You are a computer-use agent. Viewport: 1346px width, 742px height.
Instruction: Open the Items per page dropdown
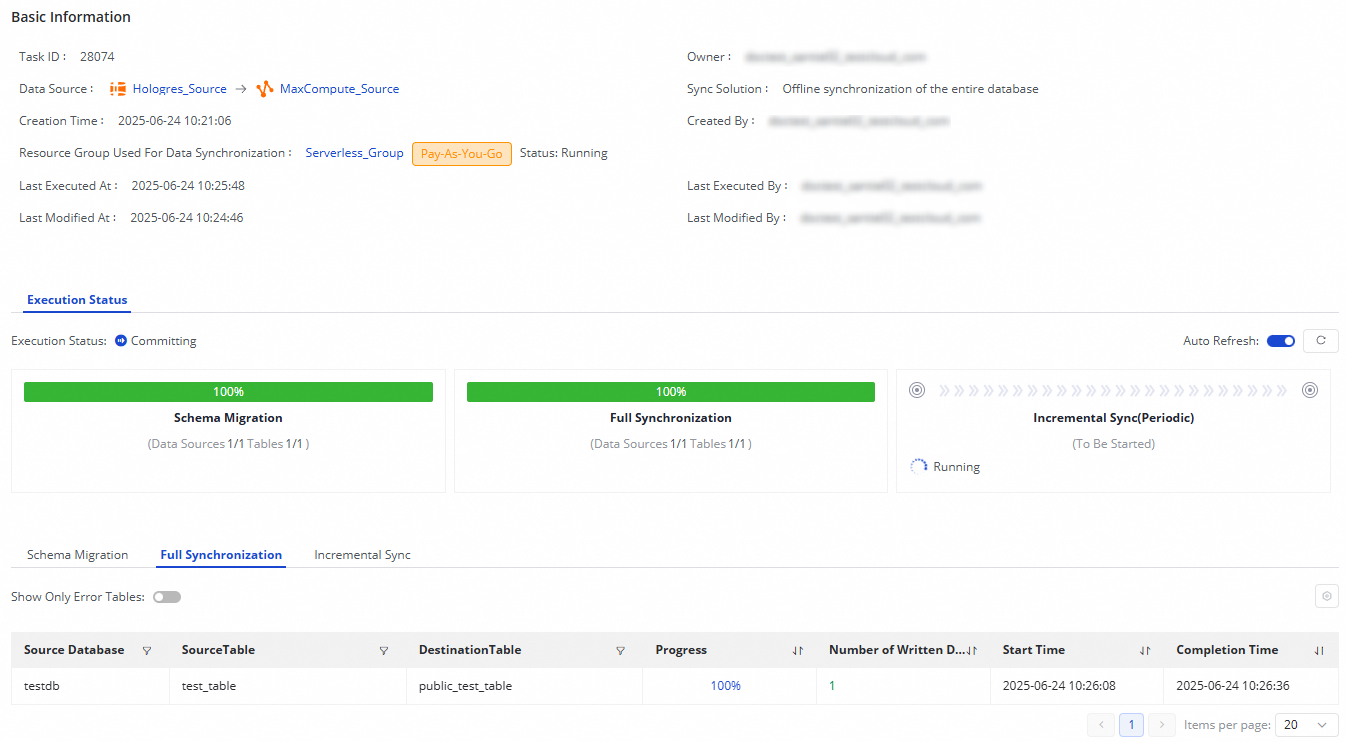[x=1306, y=724]
